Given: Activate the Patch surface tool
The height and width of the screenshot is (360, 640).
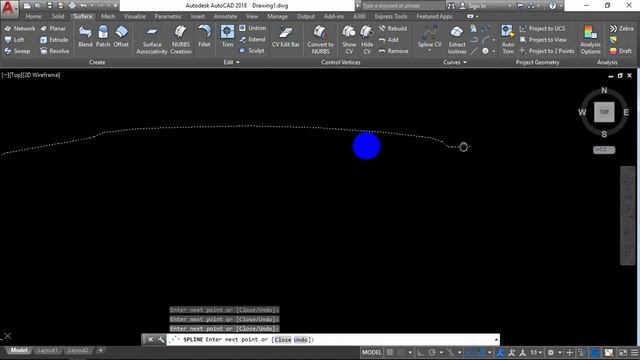Looking at the screenshot, I should (x=103, y=36).
